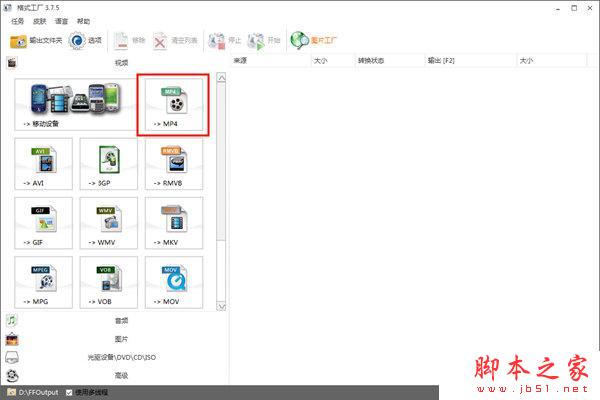The image size is (600, 400).
Task: Click the 转换状态 column header
Action: [390, 60]
